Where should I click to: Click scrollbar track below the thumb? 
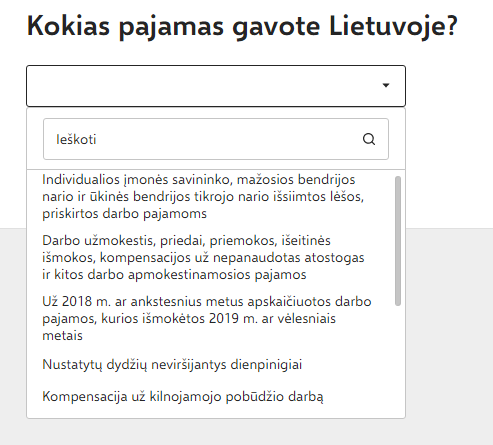pyautogui.click(x=398, y=360)
